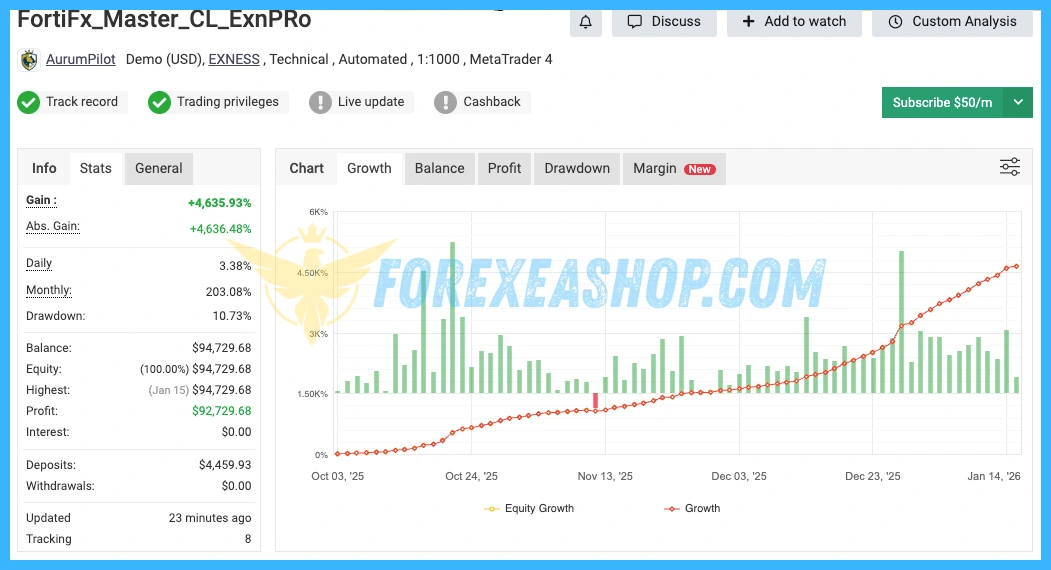Screen dimensions: 1051x570
Task: Click the AurumPilot avatar icon
Action: click(x=29, y=60)
